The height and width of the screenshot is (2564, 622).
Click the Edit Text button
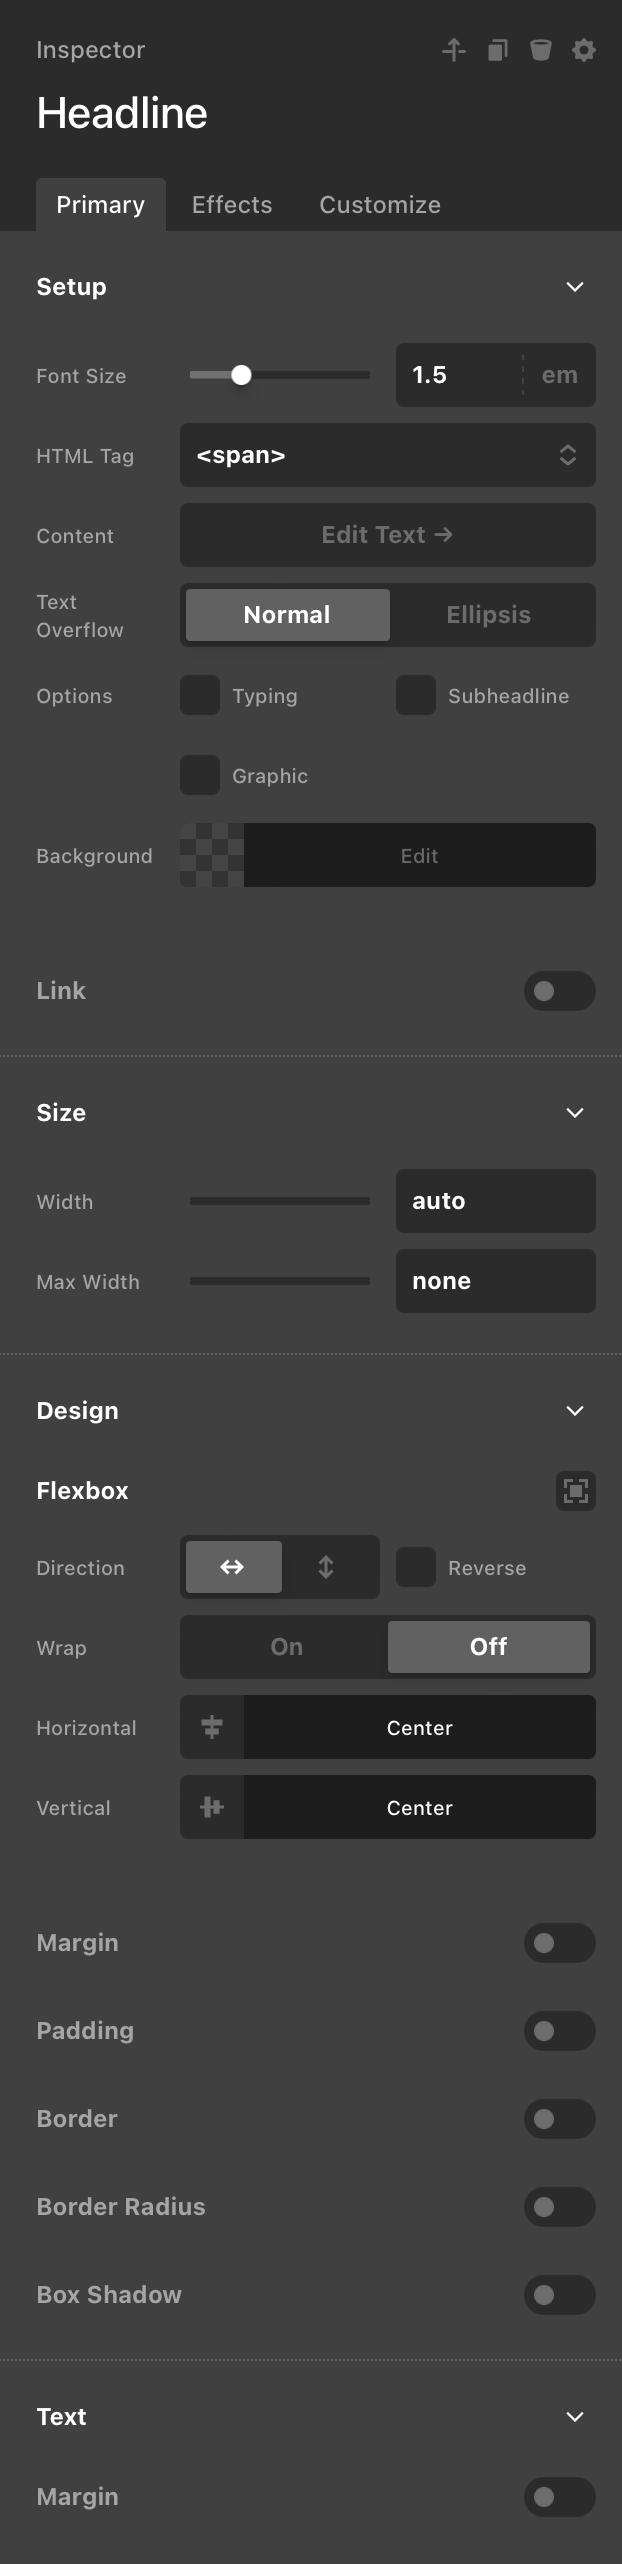point(387,535)
